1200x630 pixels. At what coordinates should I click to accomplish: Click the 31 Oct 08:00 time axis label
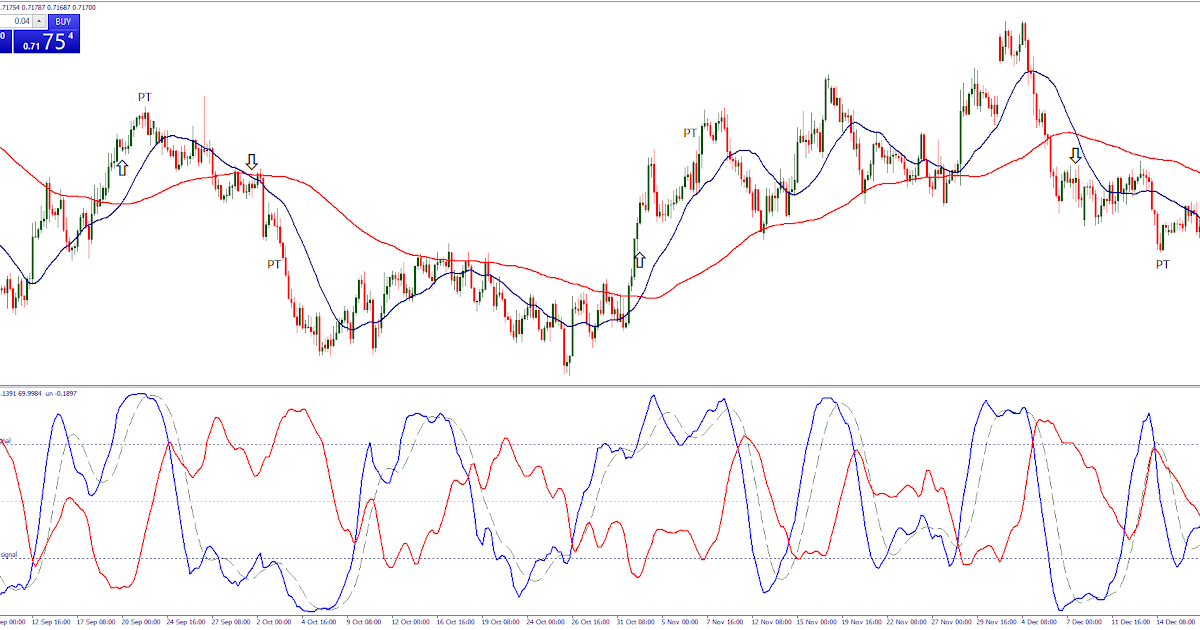point(636,622)
